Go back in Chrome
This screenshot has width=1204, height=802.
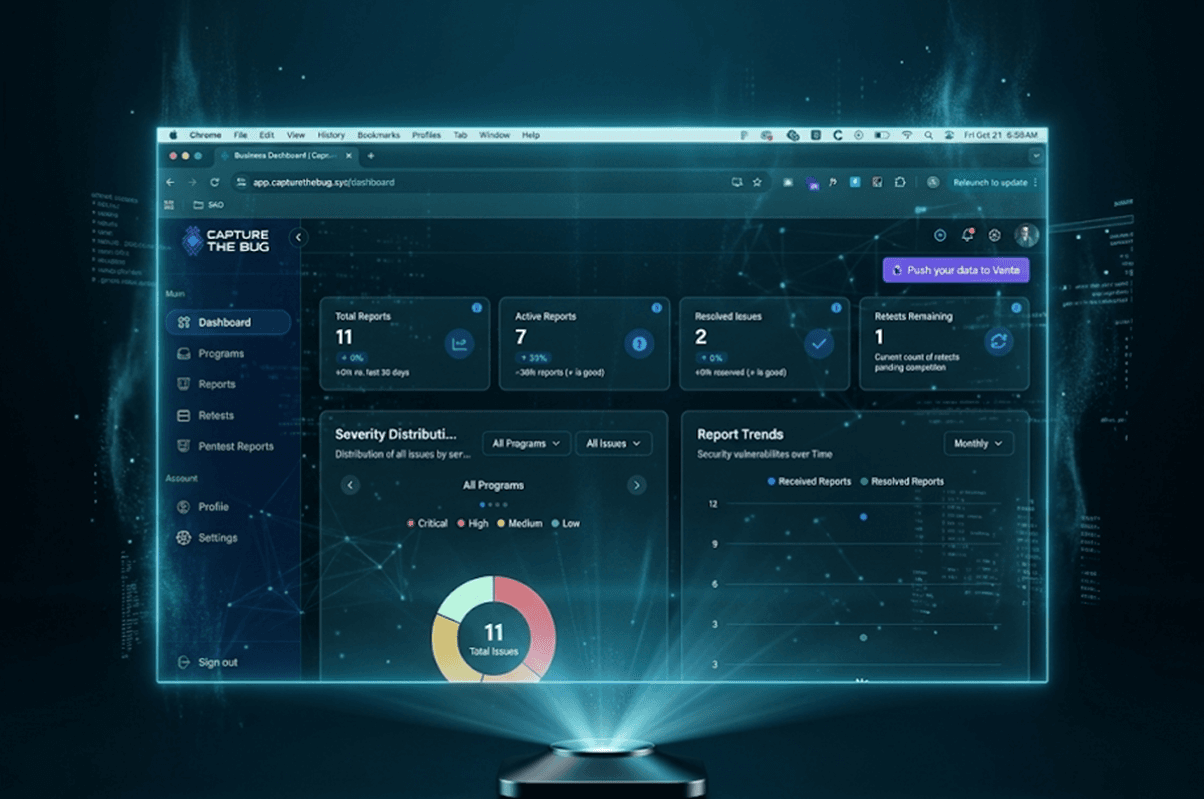170,182
